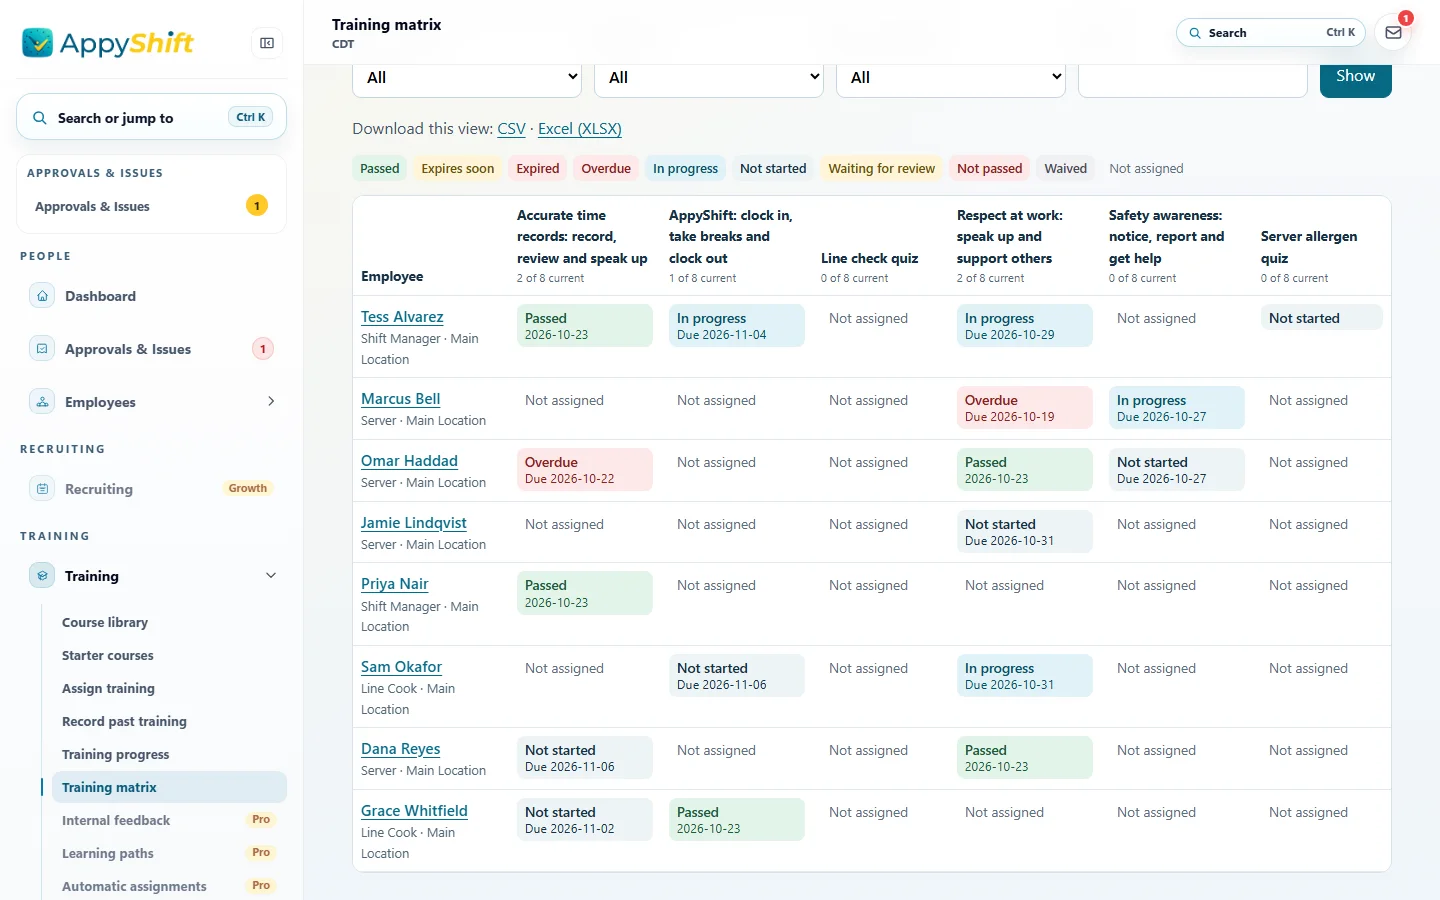This screenshot has width=1440, height=900.
Task: Open the third All filter dropdown
Action: [951, 78]
